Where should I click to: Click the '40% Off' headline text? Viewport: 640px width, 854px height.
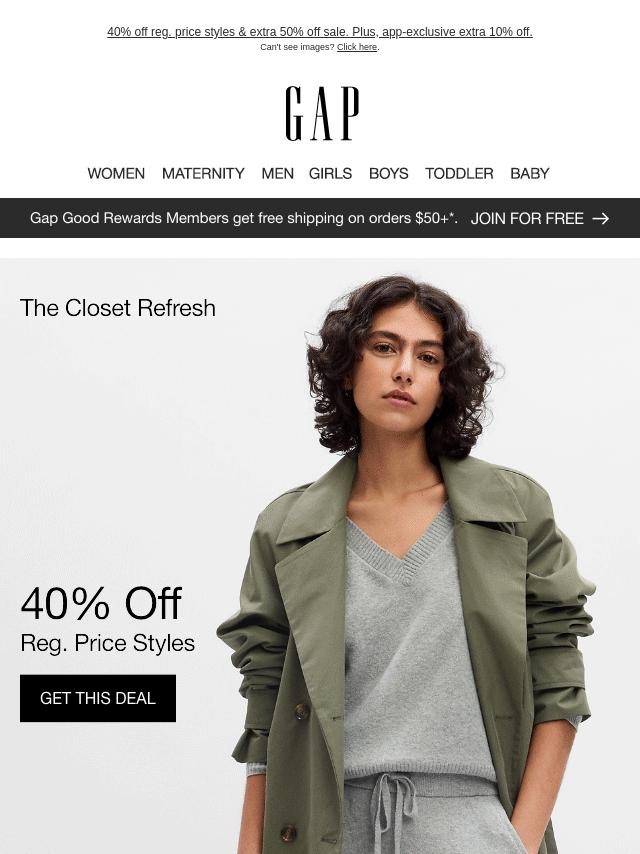[101, 603]
